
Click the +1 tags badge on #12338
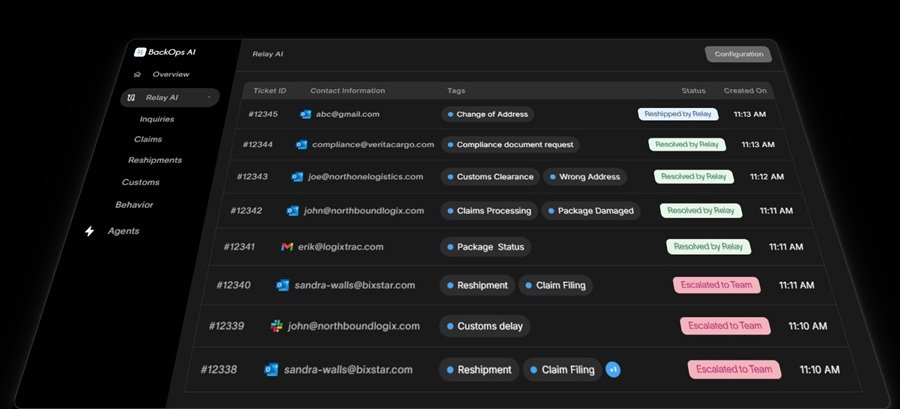tap(613, 370)
